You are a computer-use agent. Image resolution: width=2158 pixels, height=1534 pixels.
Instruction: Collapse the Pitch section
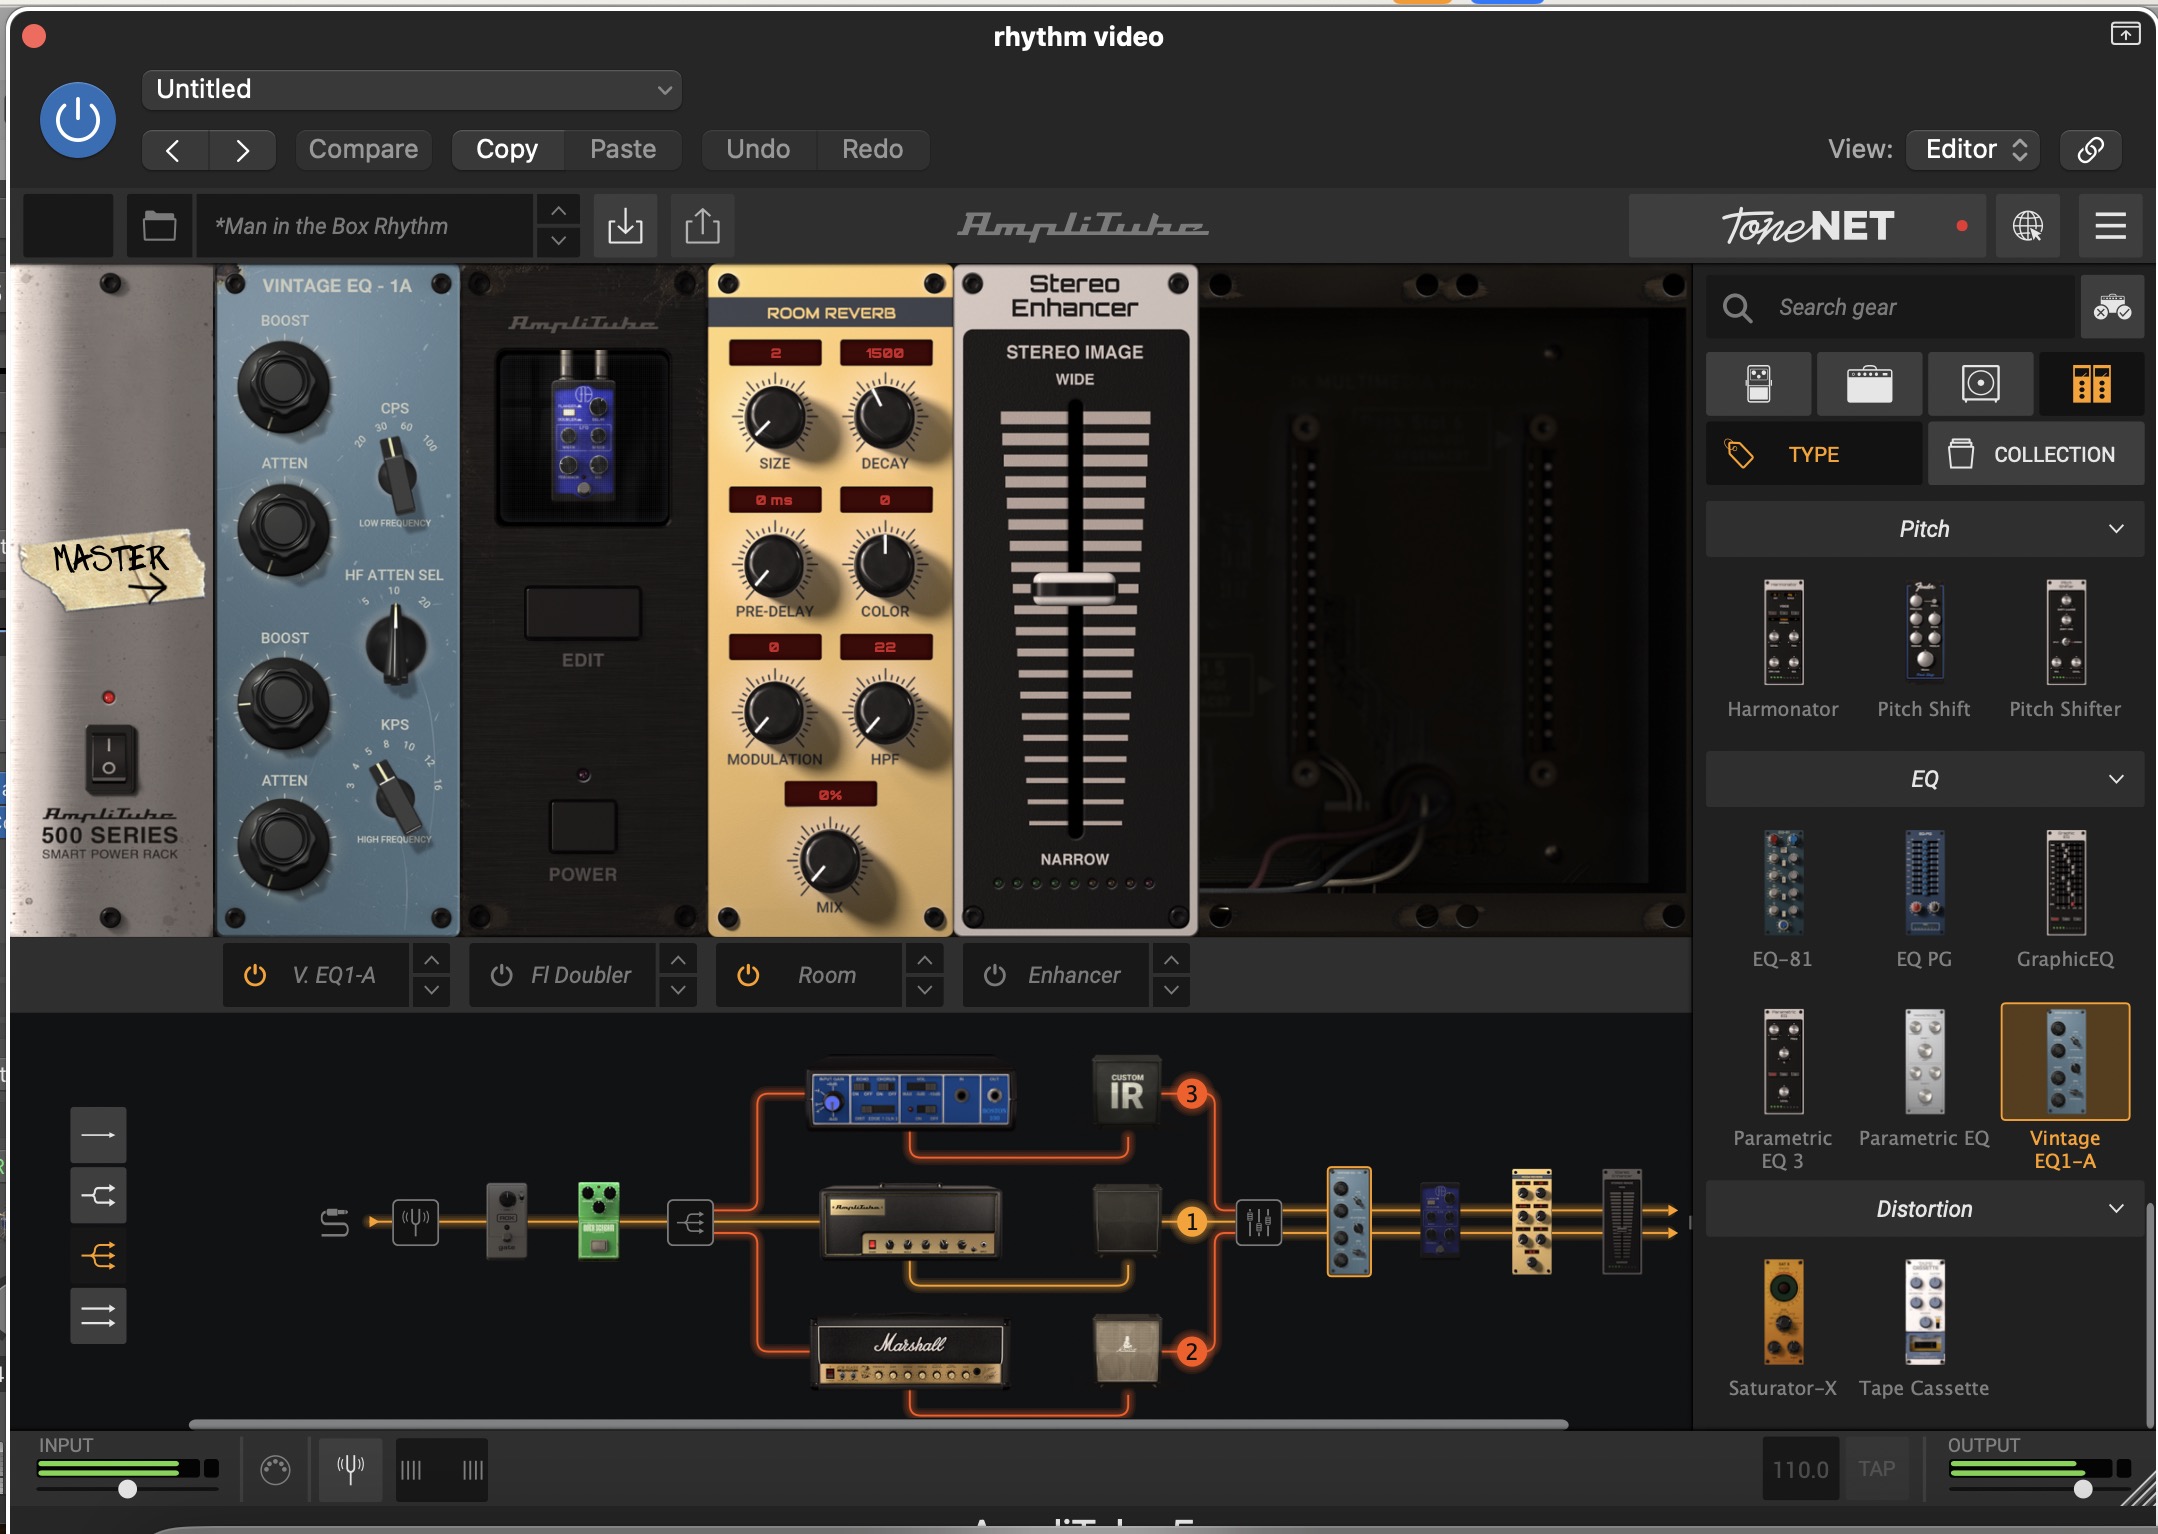tap(1925, 529)
